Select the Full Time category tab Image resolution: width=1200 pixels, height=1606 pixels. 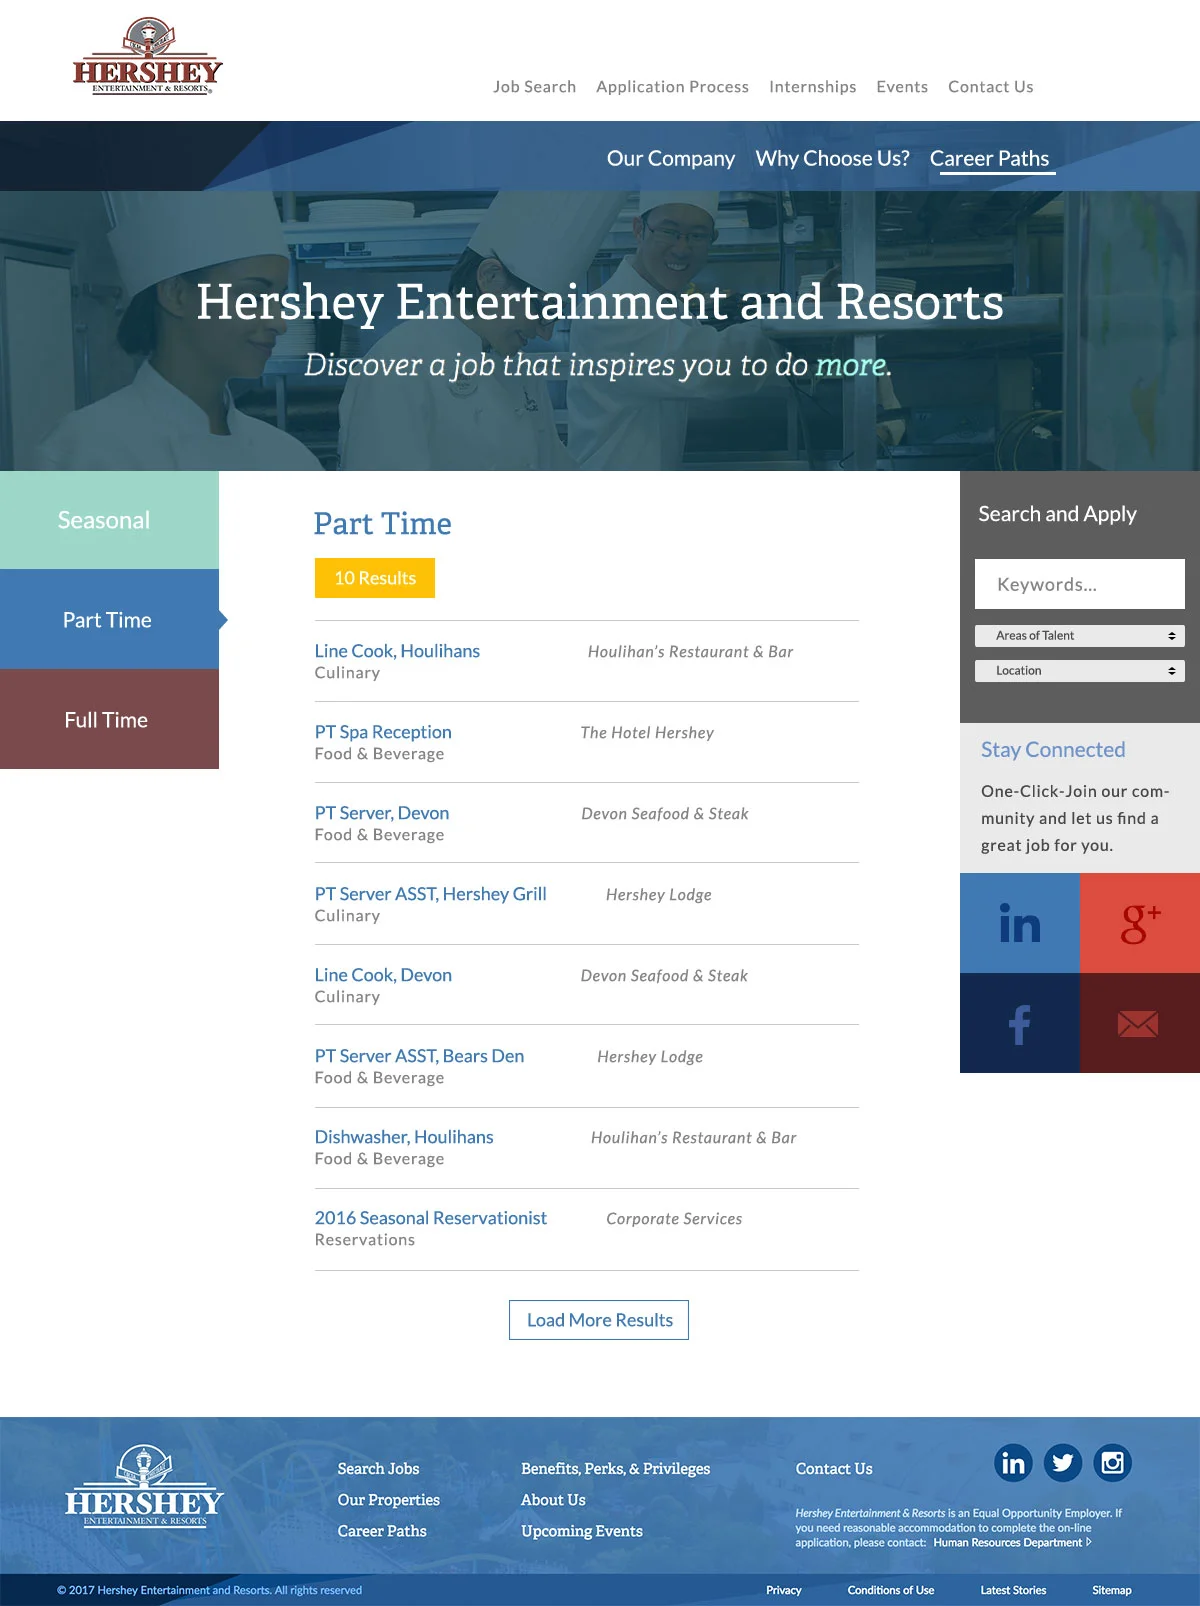[109, 720]
